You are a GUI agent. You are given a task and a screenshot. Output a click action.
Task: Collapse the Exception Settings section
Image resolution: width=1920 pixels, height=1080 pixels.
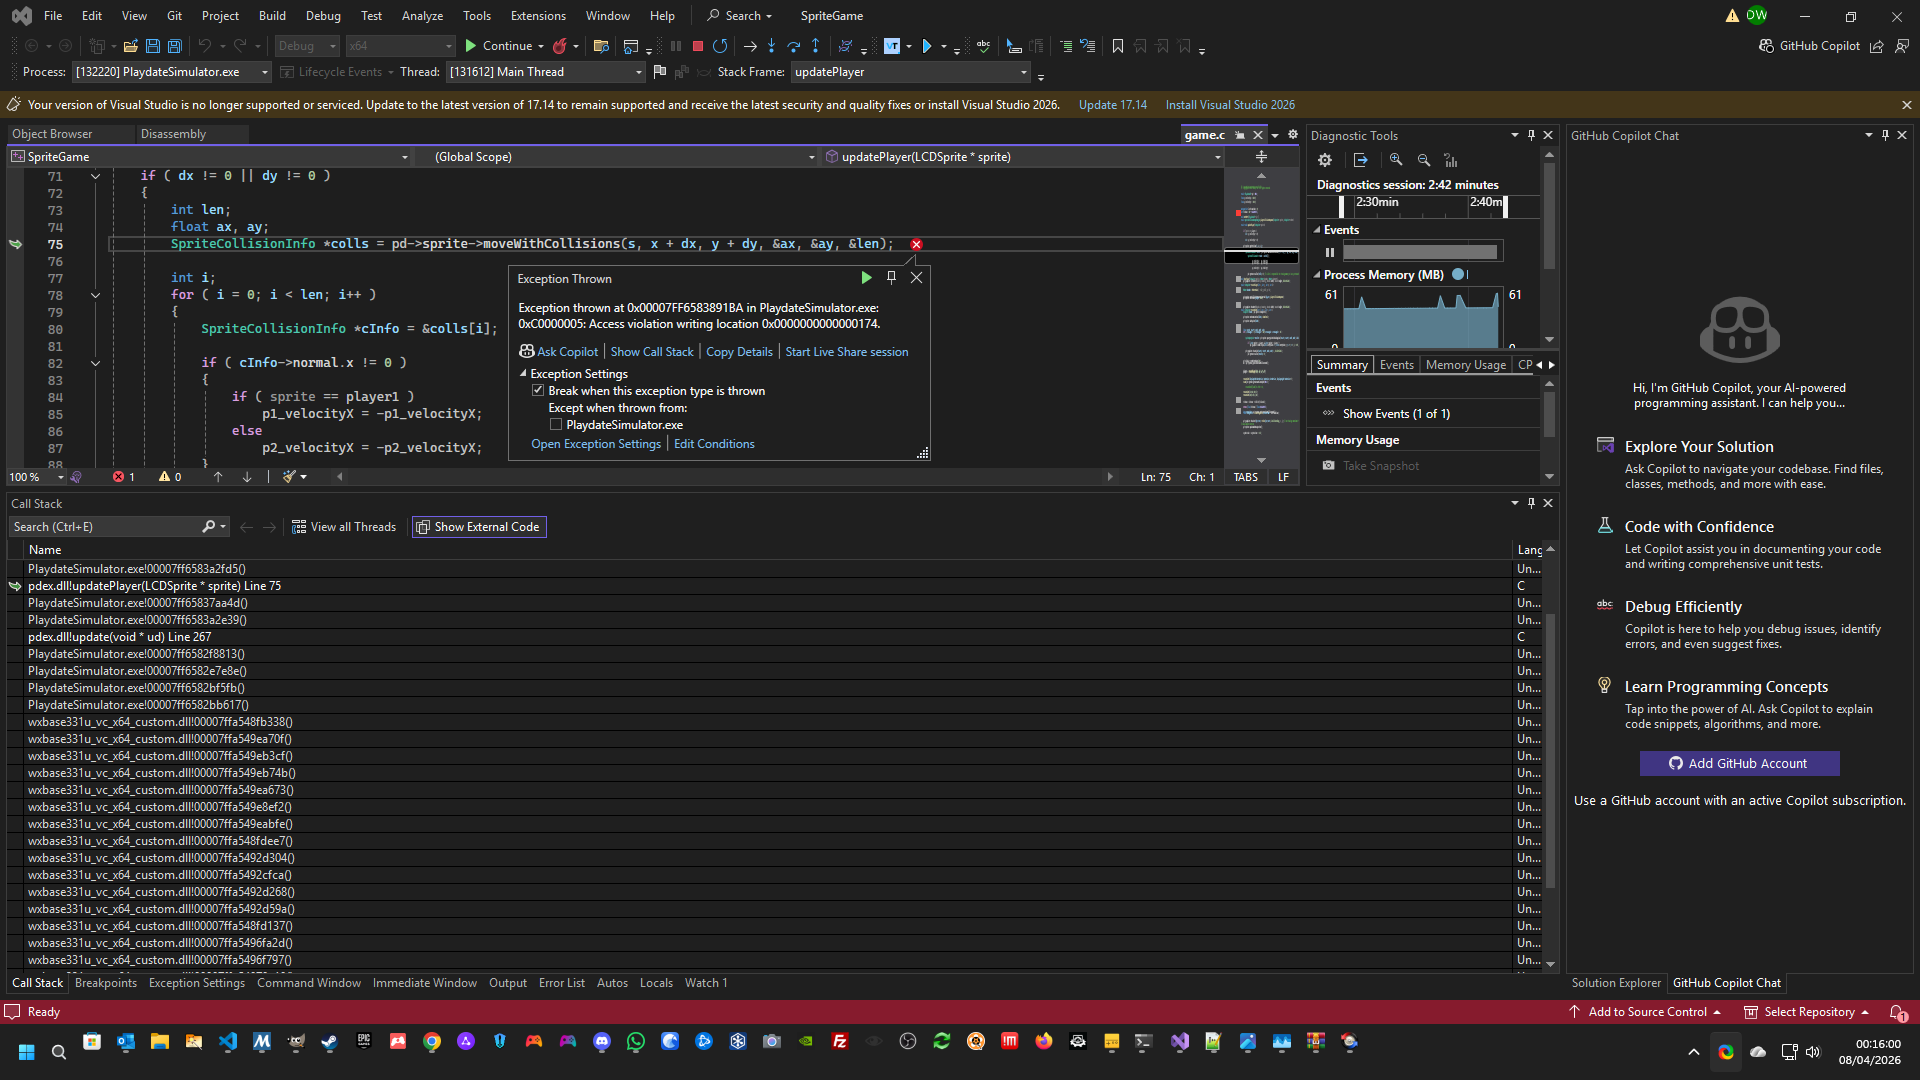pyautogui.click(x=523, y=374)
